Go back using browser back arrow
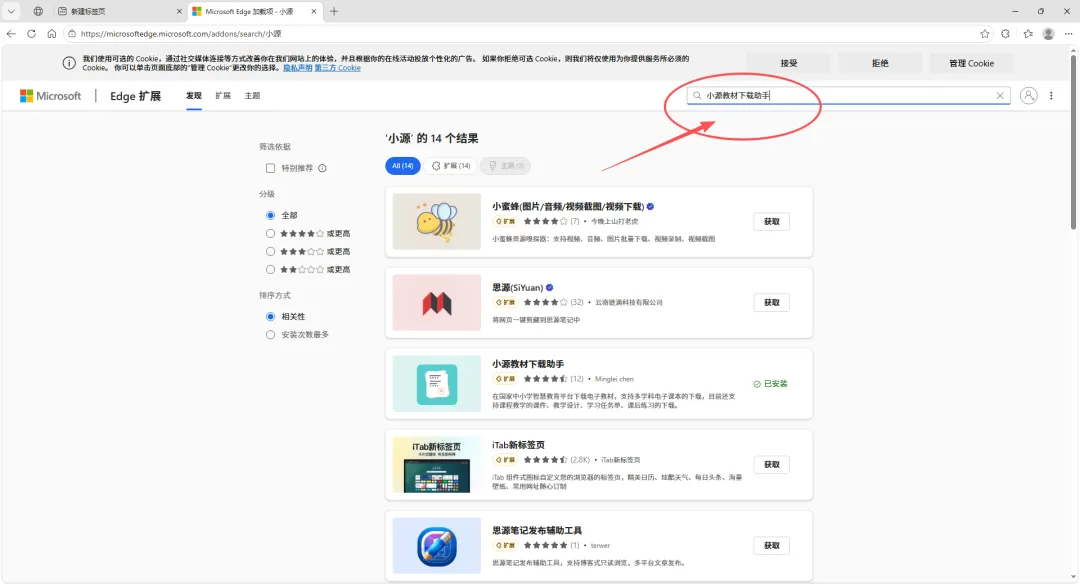 (11, 34)
